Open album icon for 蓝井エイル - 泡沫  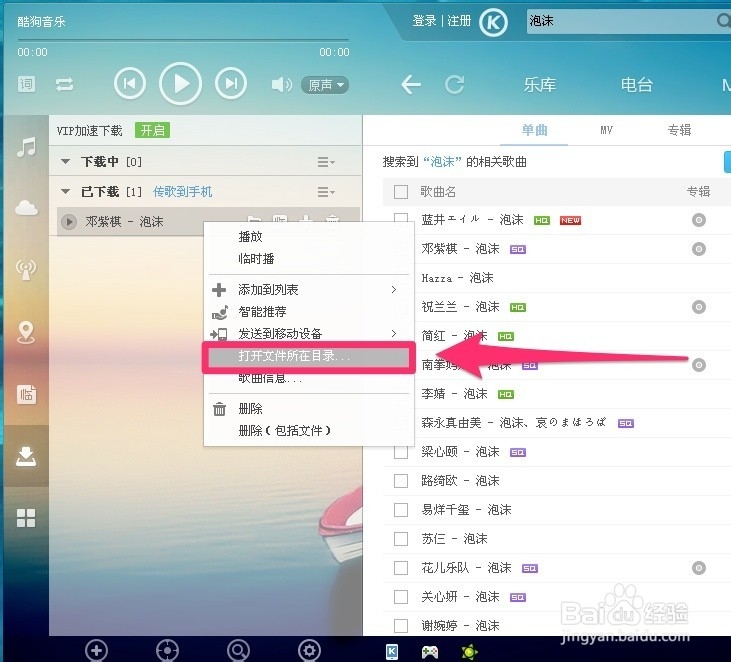(x=698, y=220)
